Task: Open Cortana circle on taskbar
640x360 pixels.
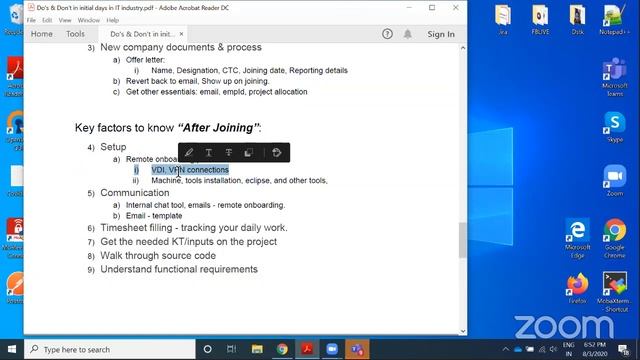Action: [x=207, y=349]
